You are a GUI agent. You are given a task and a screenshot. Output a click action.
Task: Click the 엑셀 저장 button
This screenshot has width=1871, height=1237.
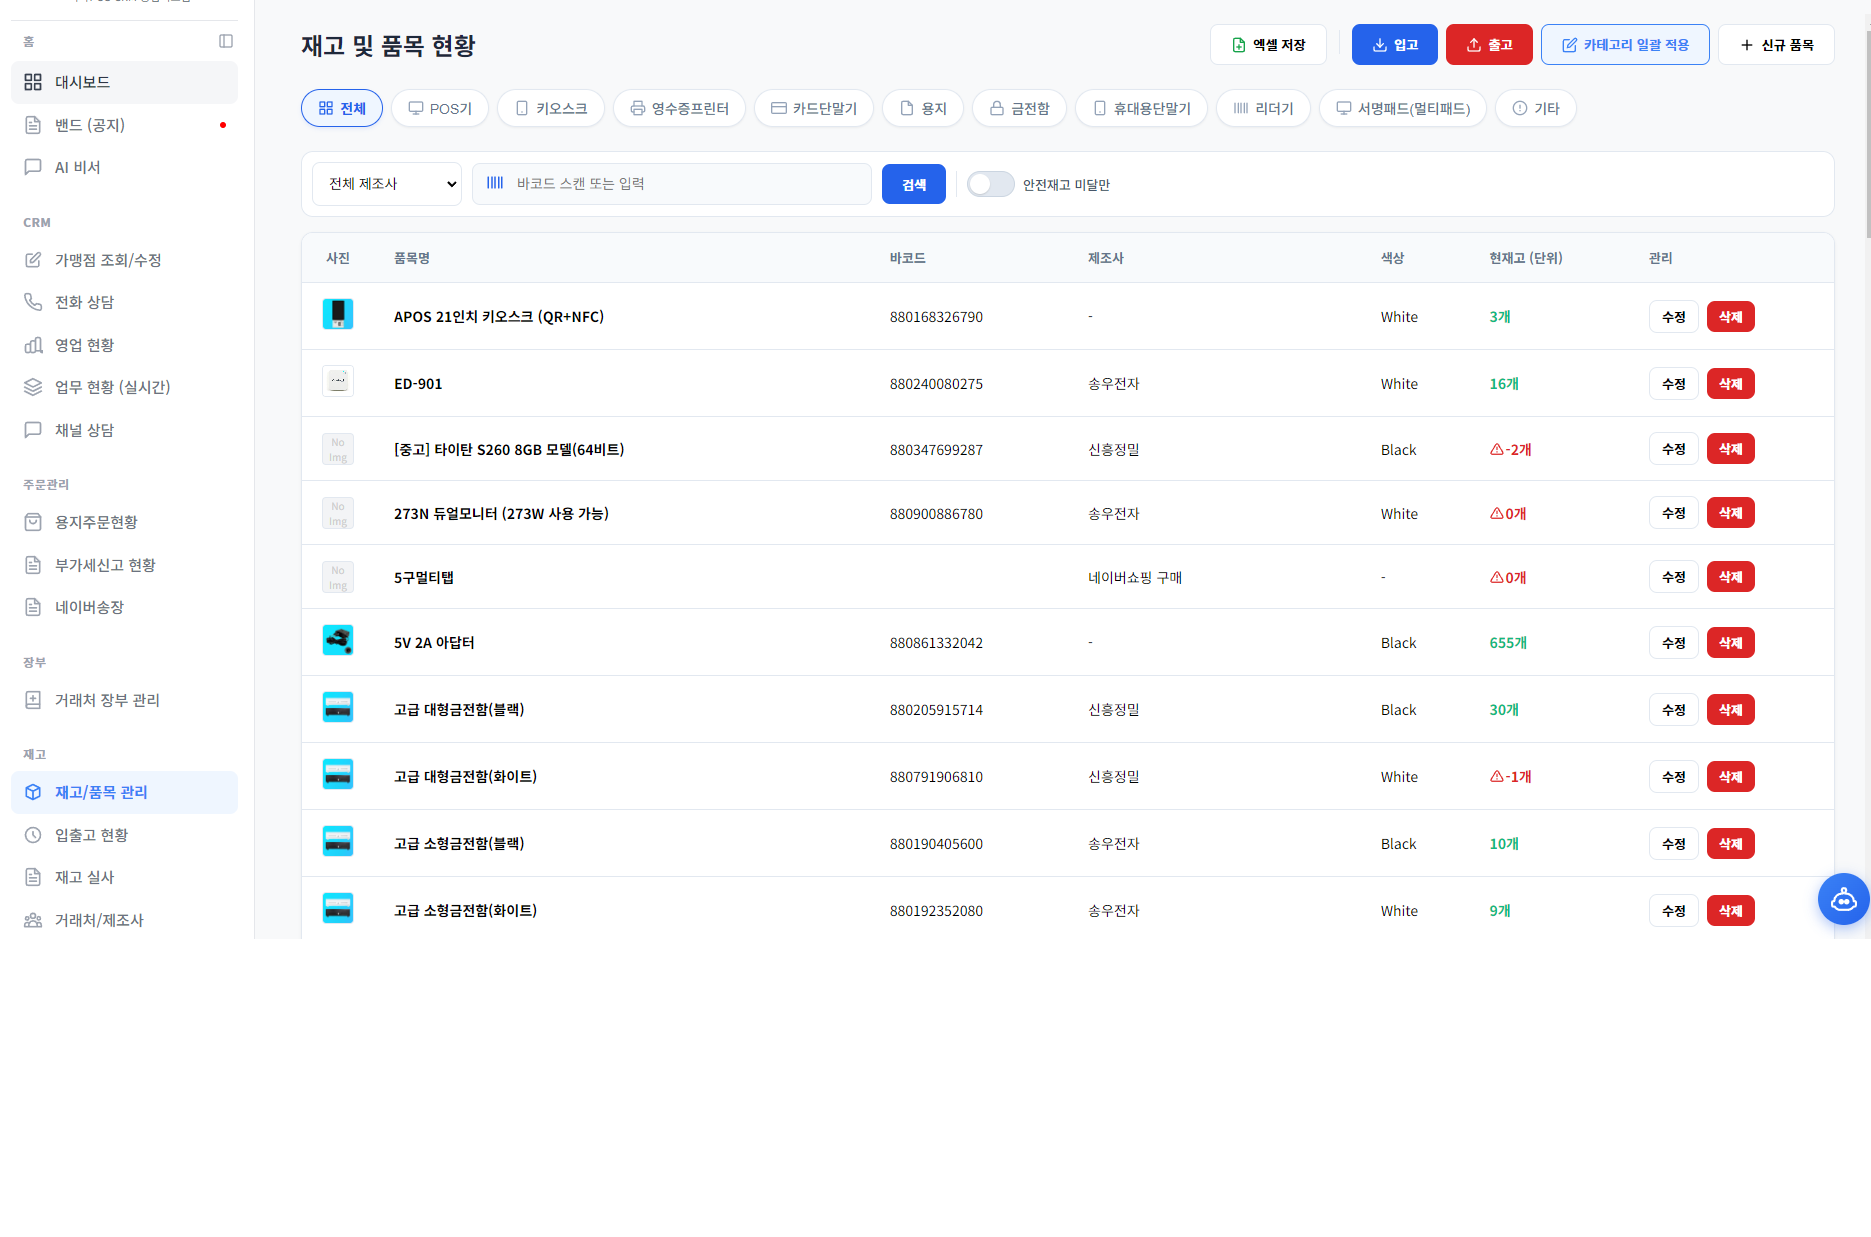1268,45
